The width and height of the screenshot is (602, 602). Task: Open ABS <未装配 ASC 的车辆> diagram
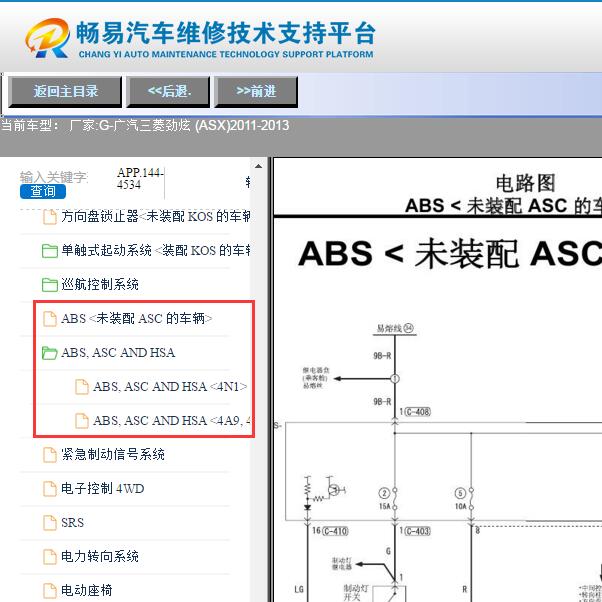[136, 318]
